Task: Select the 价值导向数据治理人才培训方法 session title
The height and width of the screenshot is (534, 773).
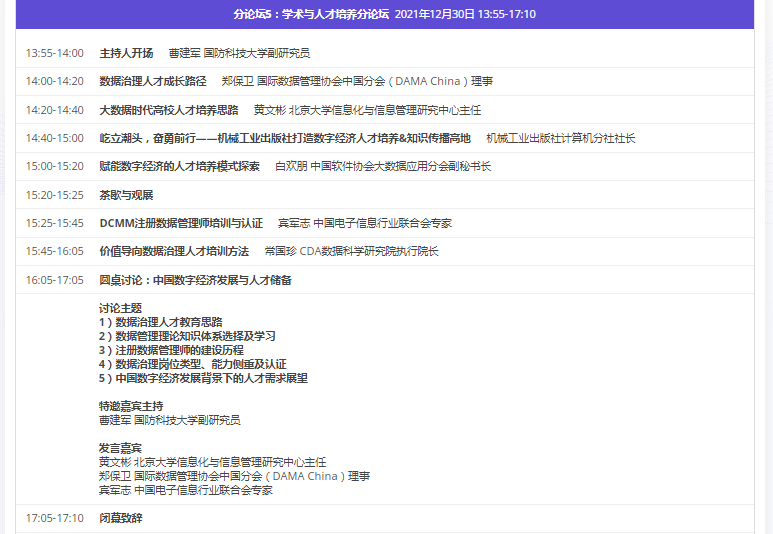Action: coord(174,251)
